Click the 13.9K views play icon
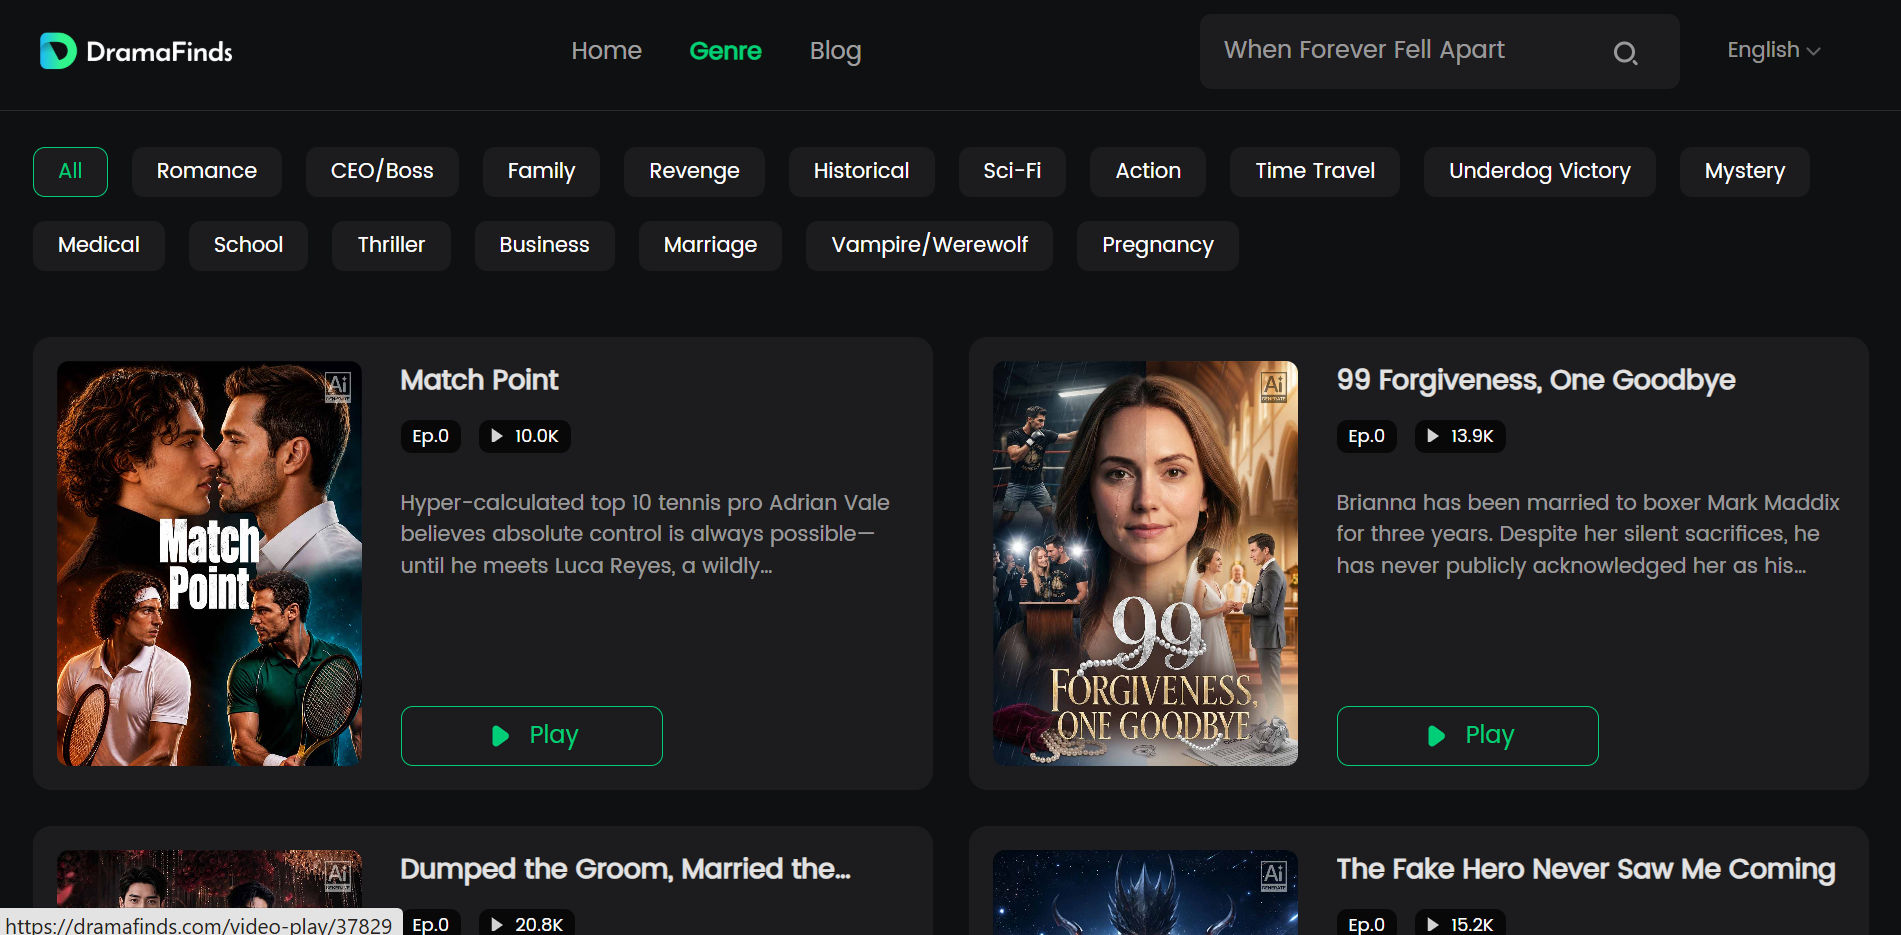The width and height of the screenshot is (1901, 935). pos(1433,436)
